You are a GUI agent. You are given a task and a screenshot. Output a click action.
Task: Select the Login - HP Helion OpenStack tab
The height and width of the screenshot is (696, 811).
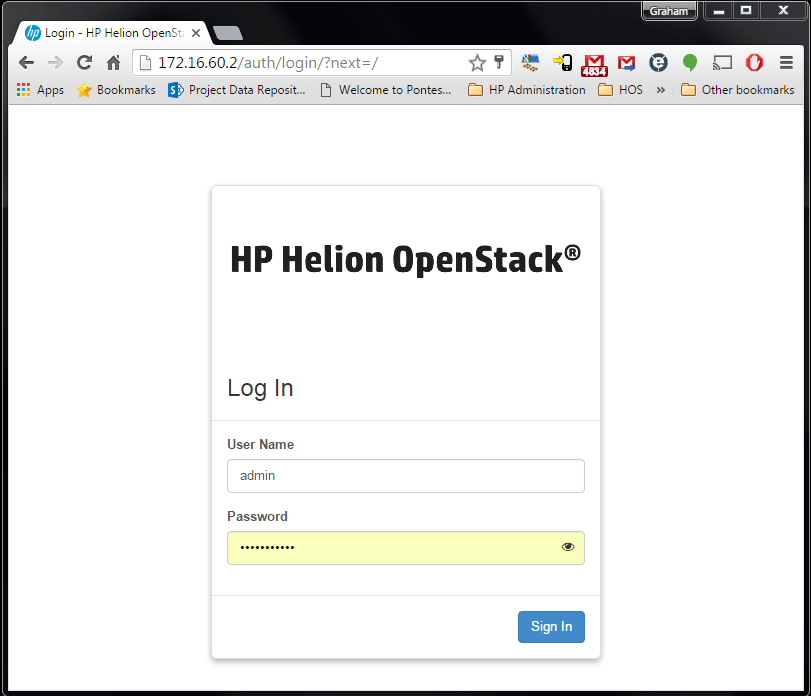[x=110, y=33]
